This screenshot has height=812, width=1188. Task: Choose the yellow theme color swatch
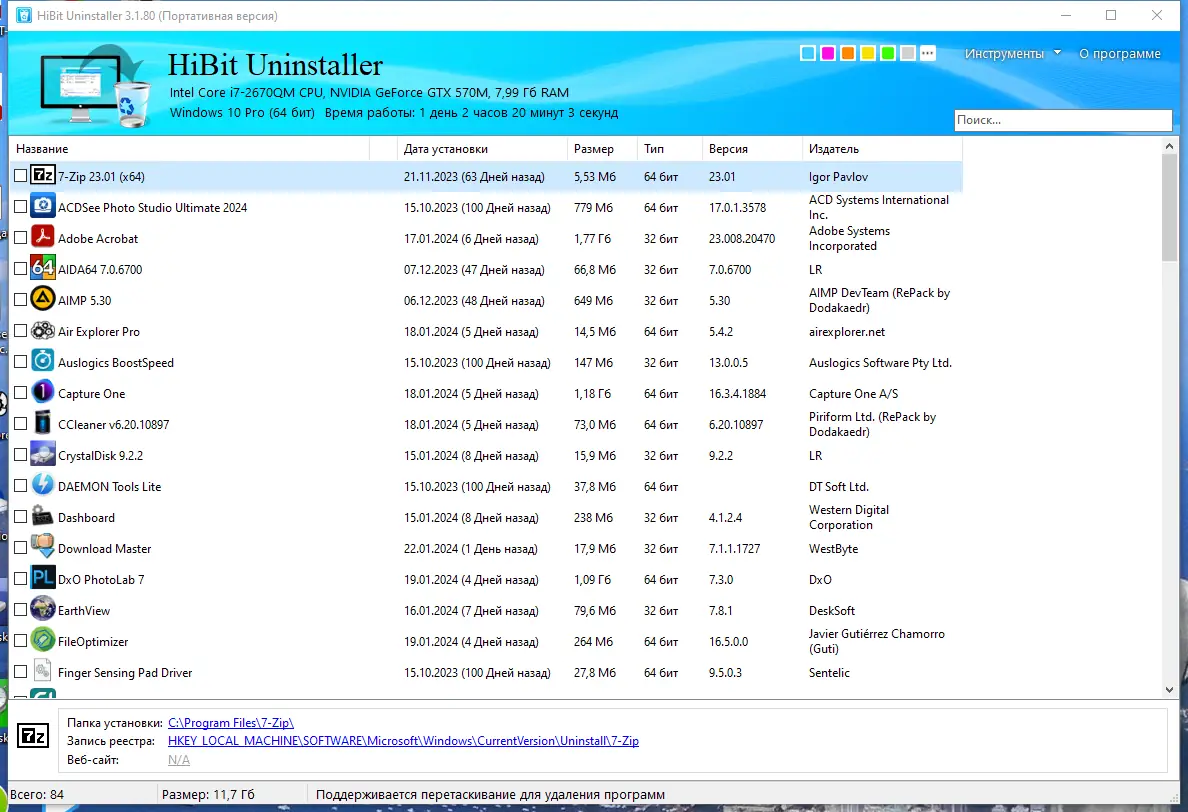tap(868, 53)
